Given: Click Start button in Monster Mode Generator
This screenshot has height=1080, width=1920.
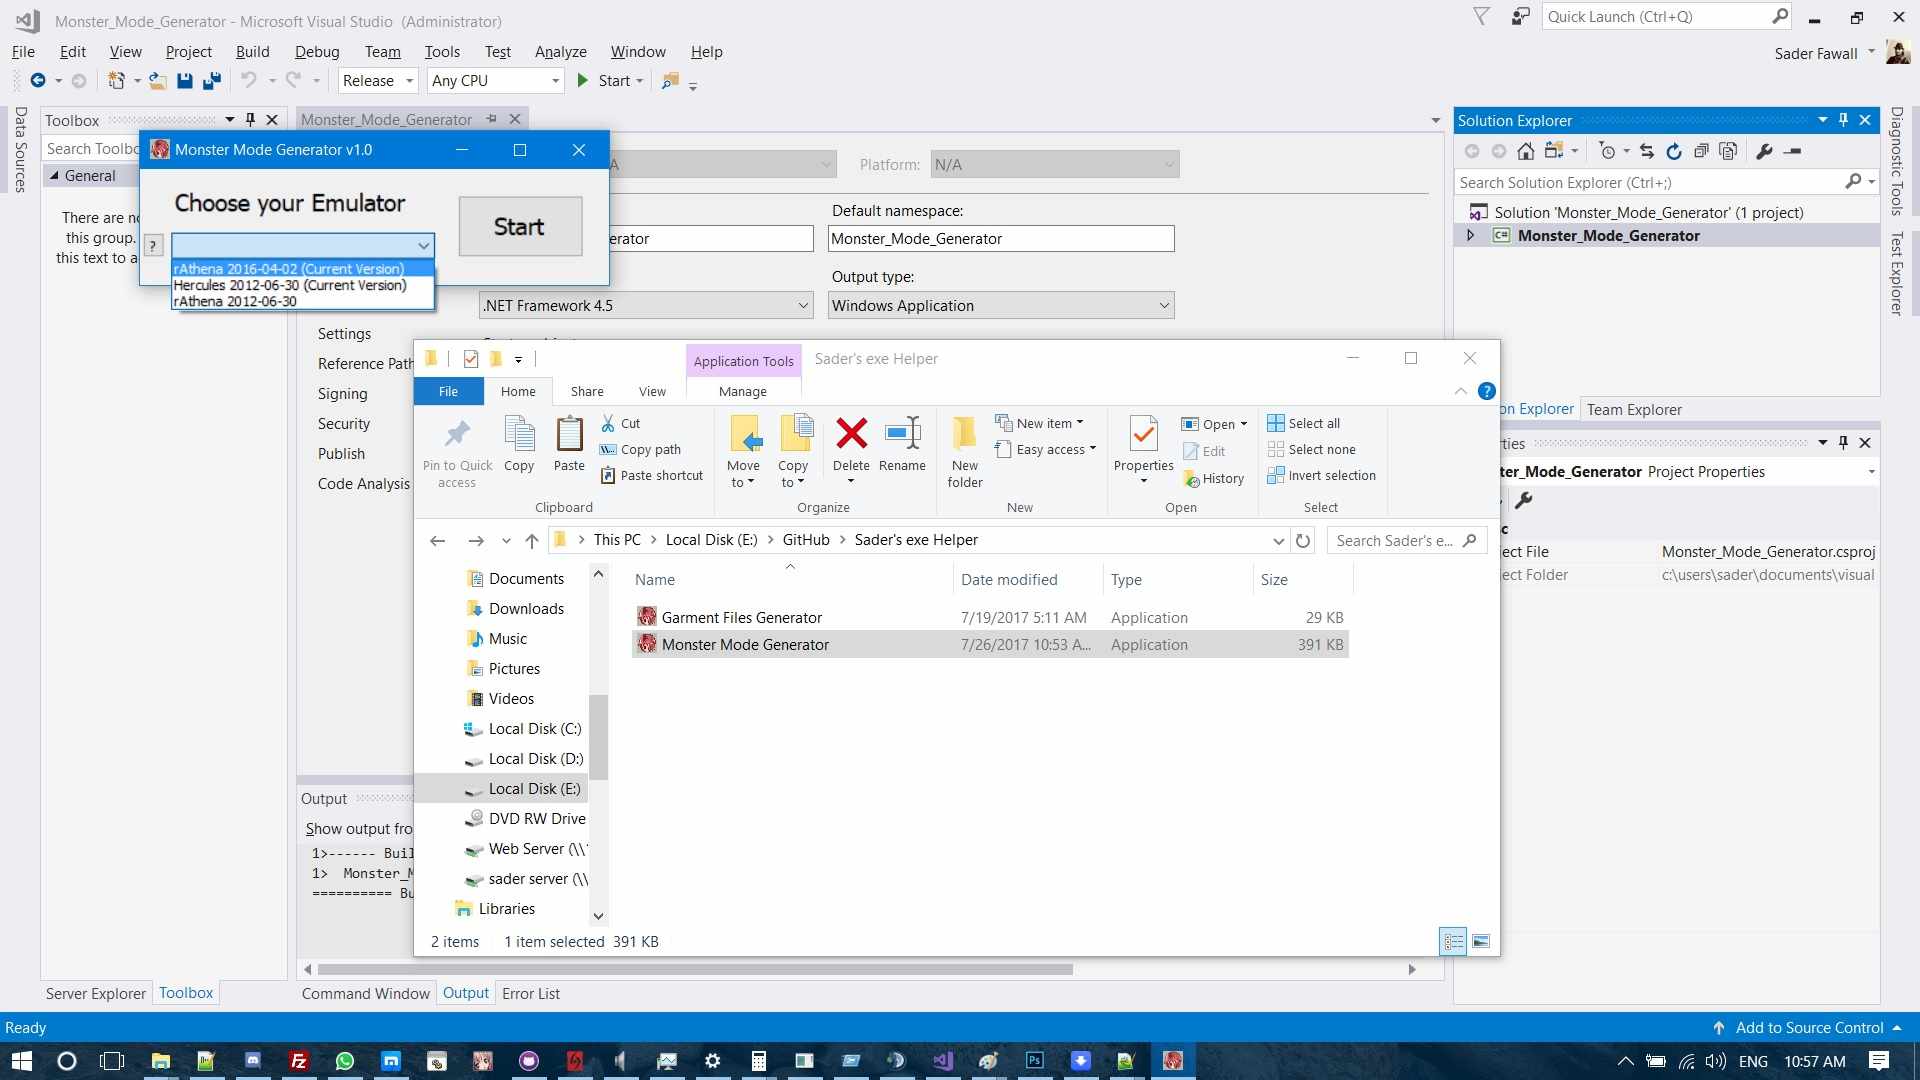Looking at the screenshot, I should (x=520, y=226).
